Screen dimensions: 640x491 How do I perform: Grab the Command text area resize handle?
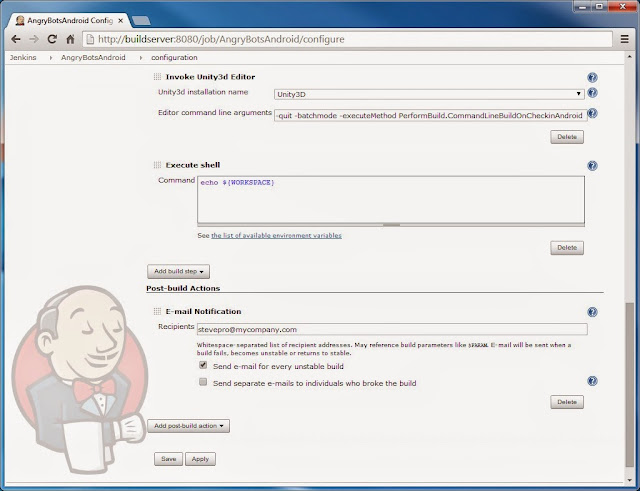point(391,224)
